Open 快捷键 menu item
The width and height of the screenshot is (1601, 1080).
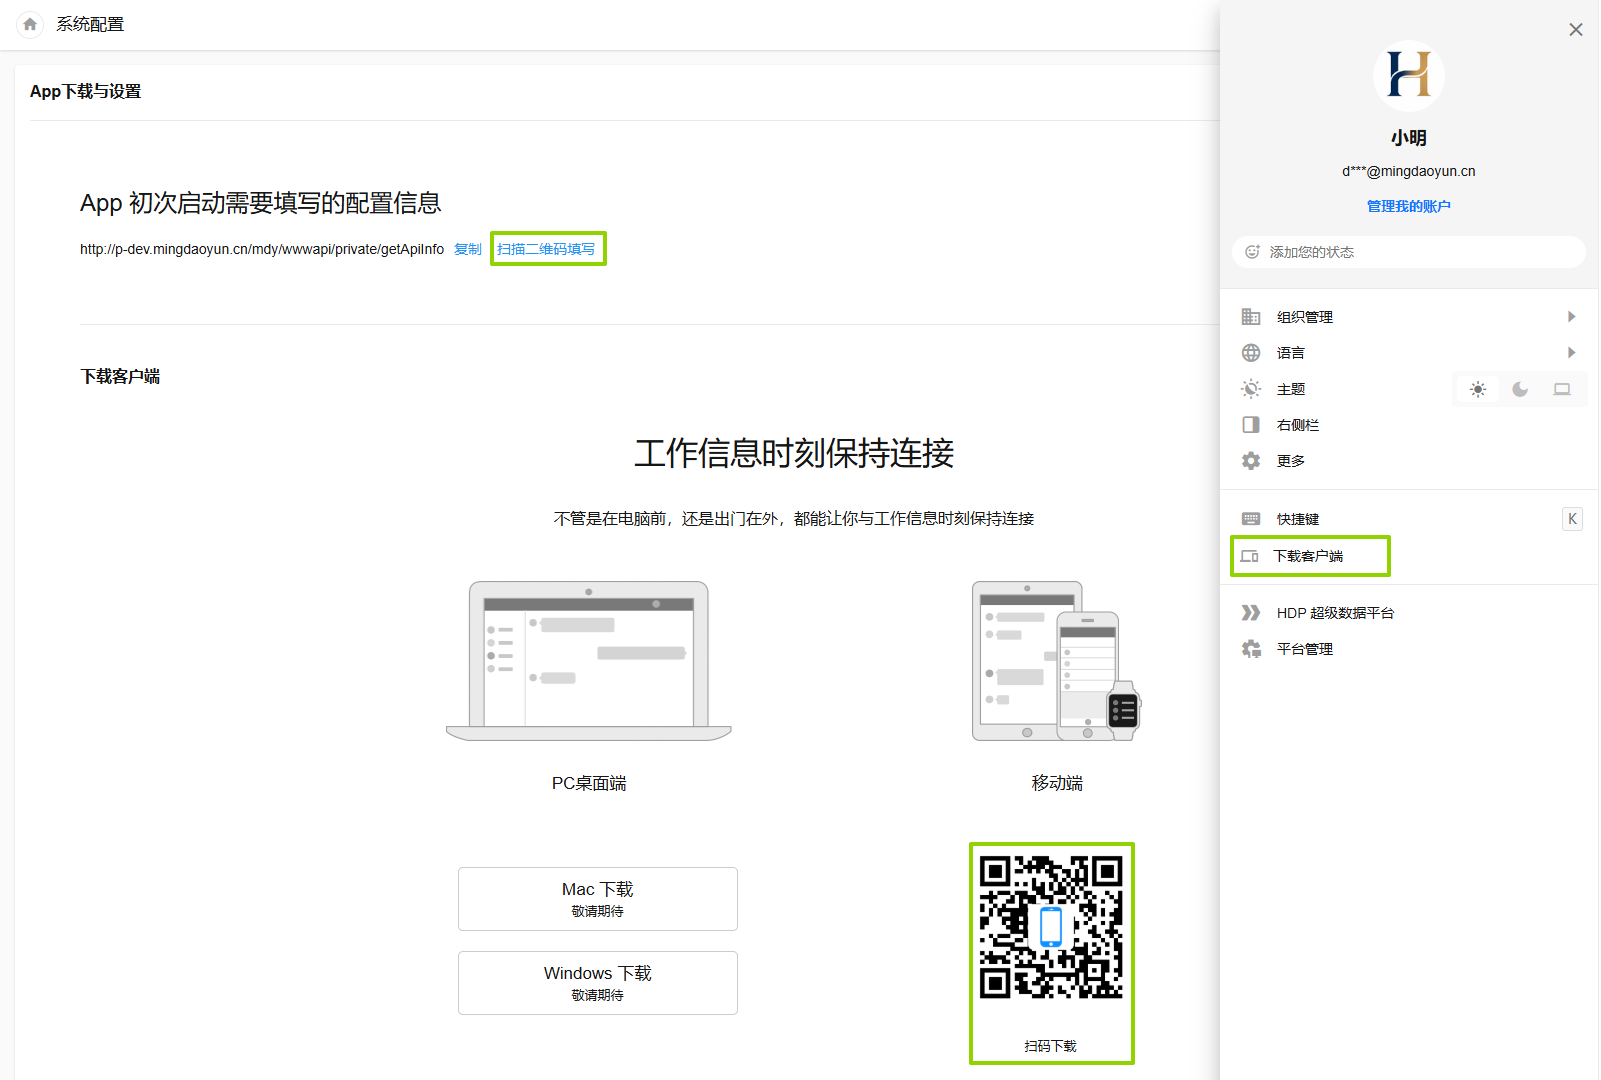coord(1409,519)
